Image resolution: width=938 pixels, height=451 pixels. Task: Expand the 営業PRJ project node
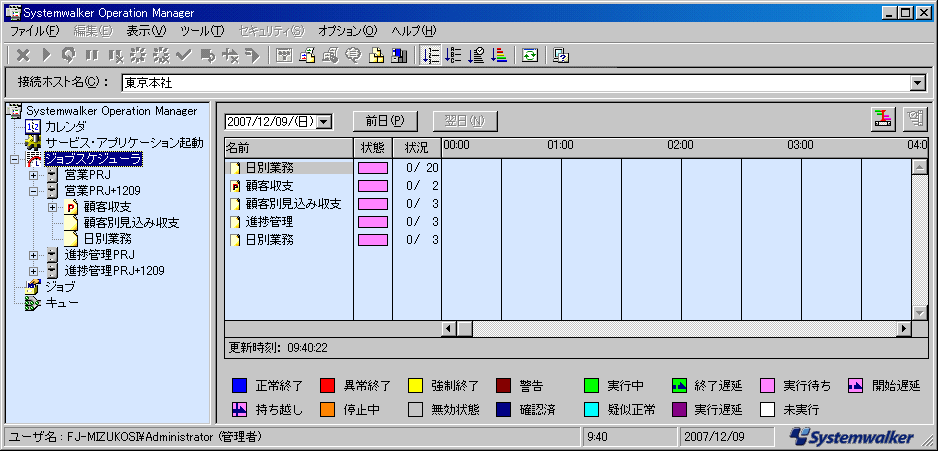tap(34, 175)
